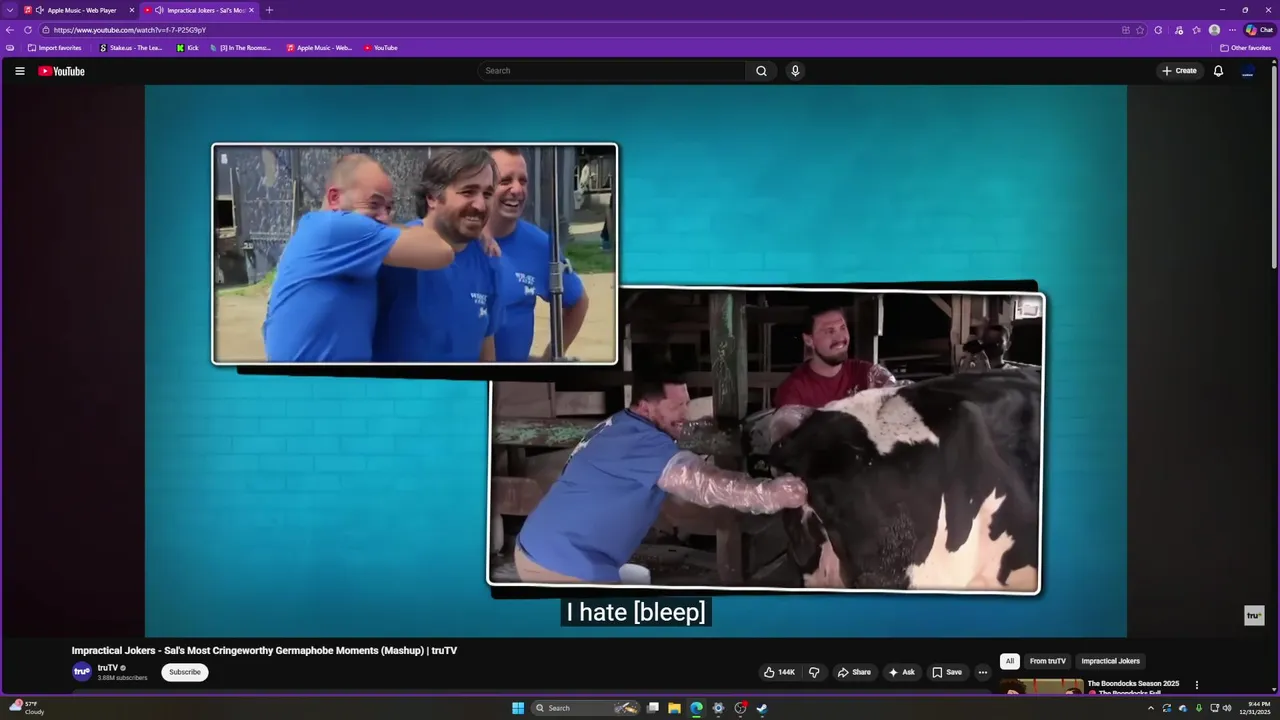Open the Create button menu
This screenshot has width=1280, height=720.
click(1179, 71)
